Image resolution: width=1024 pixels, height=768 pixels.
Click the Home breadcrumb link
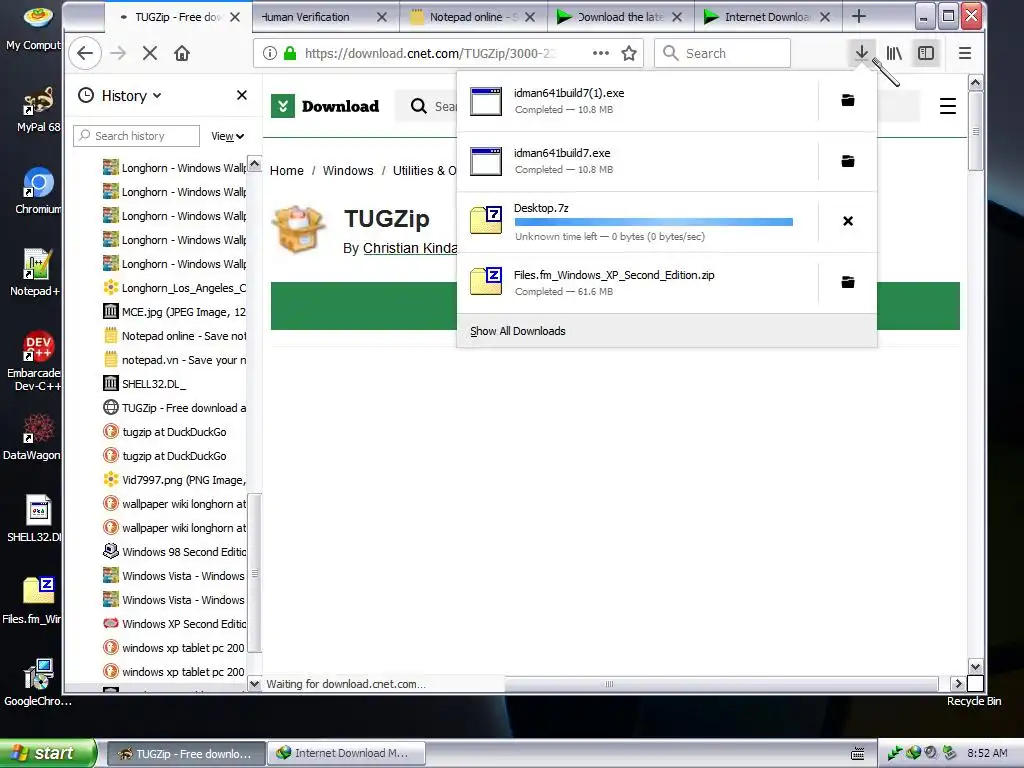point(287,170)
